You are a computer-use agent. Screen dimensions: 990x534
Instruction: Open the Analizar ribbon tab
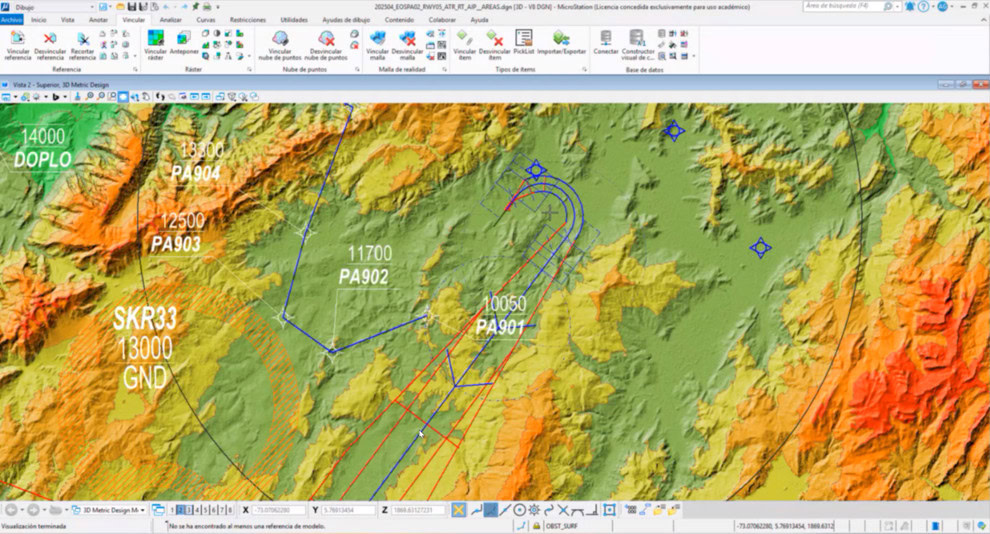pos(170,19)
